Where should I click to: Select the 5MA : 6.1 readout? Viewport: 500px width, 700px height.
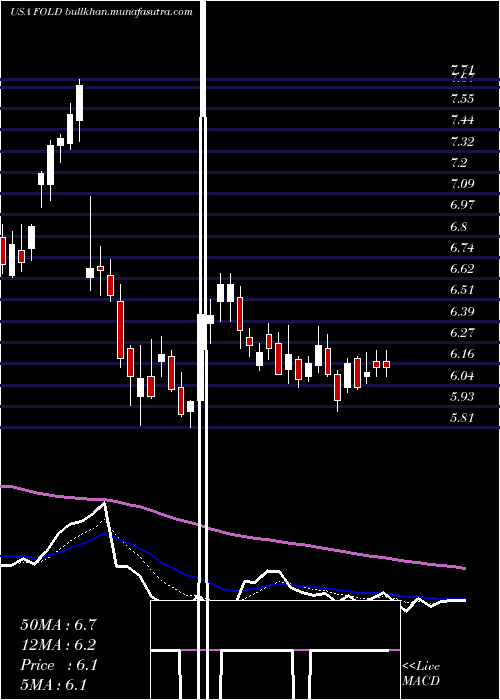53,684
